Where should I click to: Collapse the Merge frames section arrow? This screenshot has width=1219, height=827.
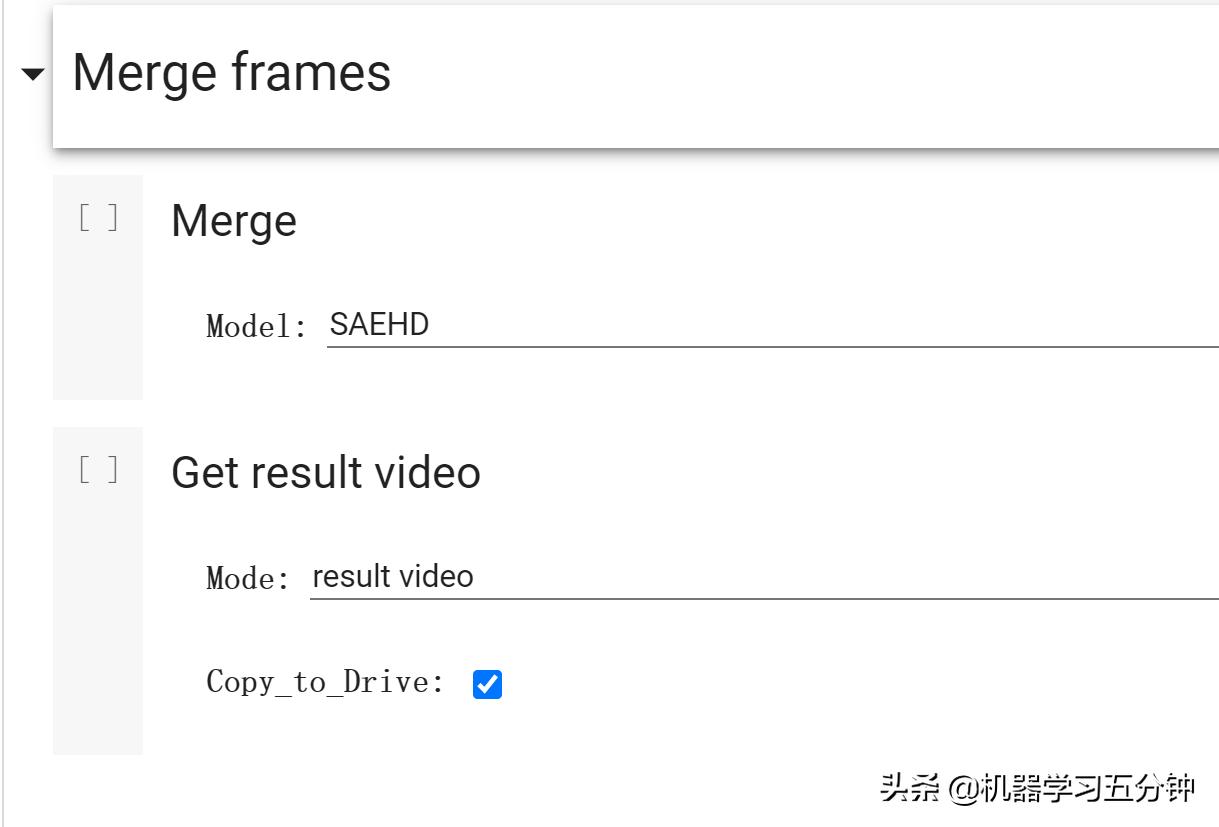click(33, 75)
